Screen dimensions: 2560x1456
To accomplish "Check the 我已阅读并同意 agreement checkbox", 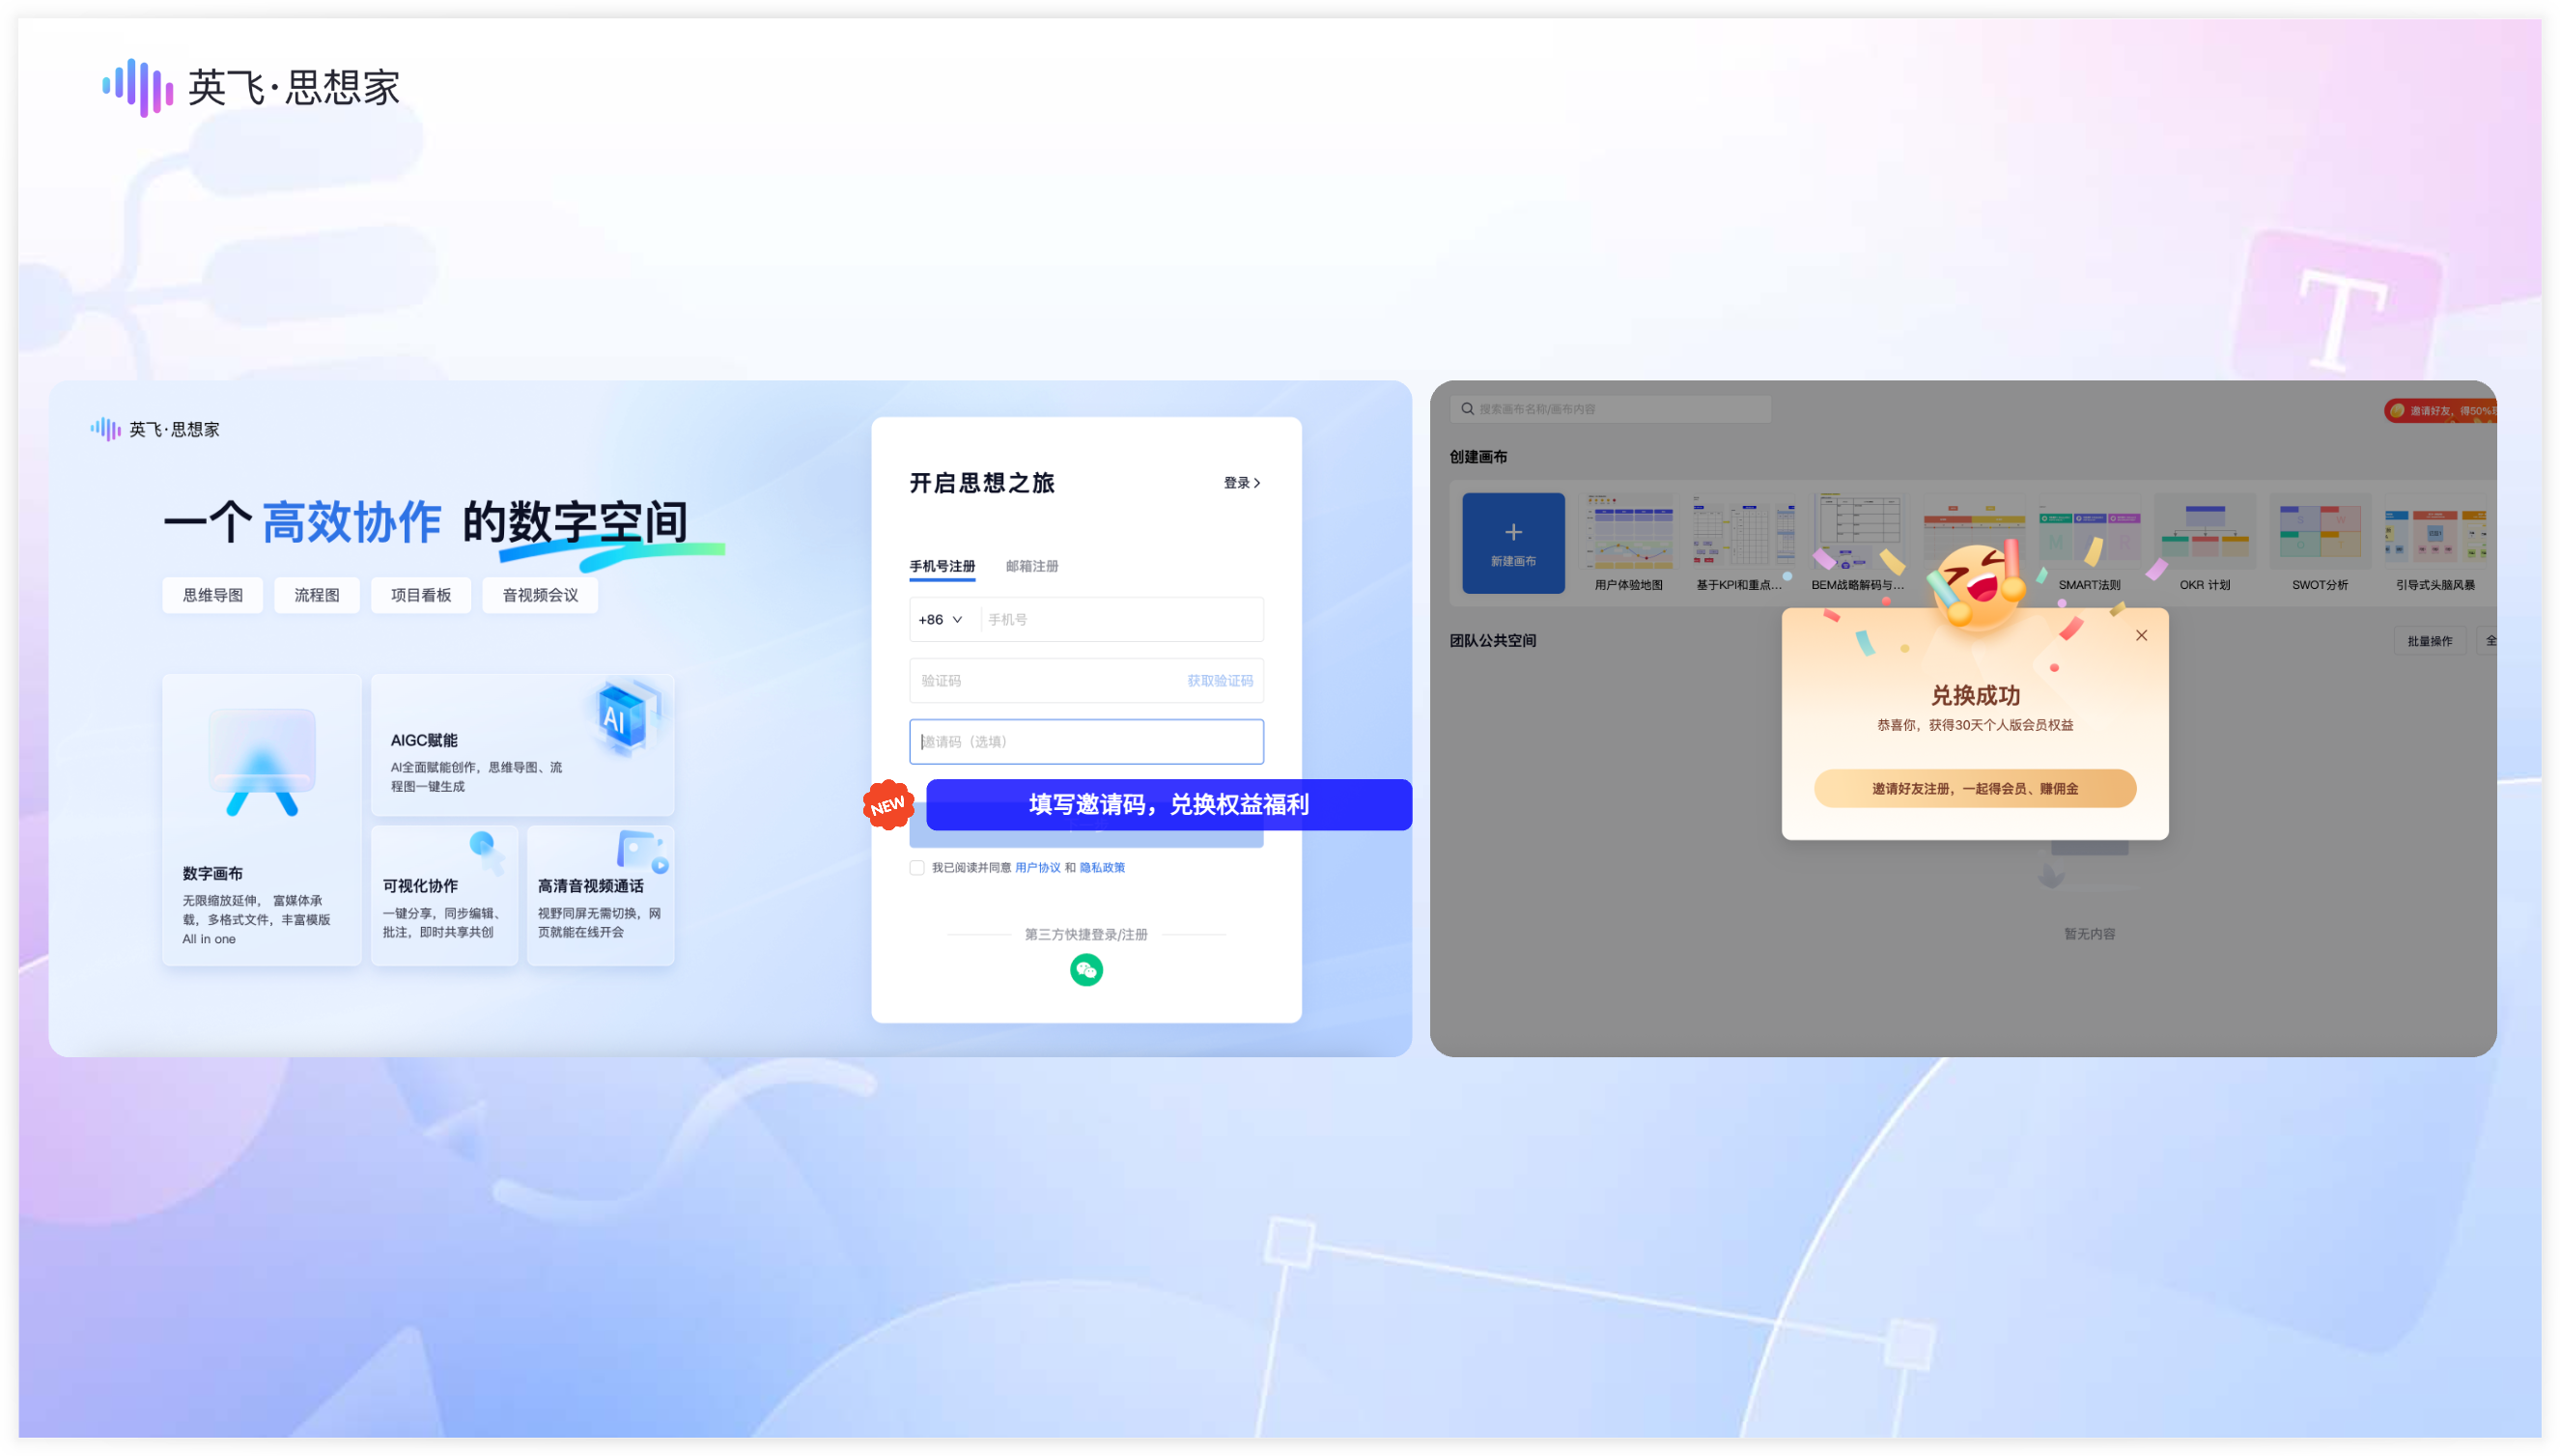I will [916, 867].
